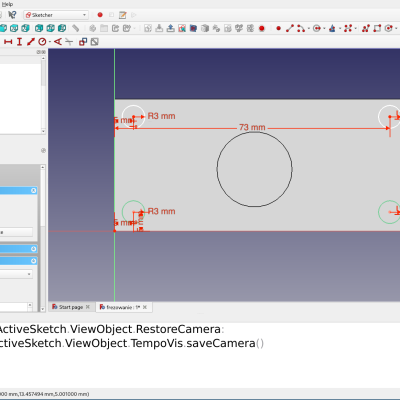This screenshot has height=400, width=400.
Task: Click the toggle driving constraint icon
Action: coord(83,42)
